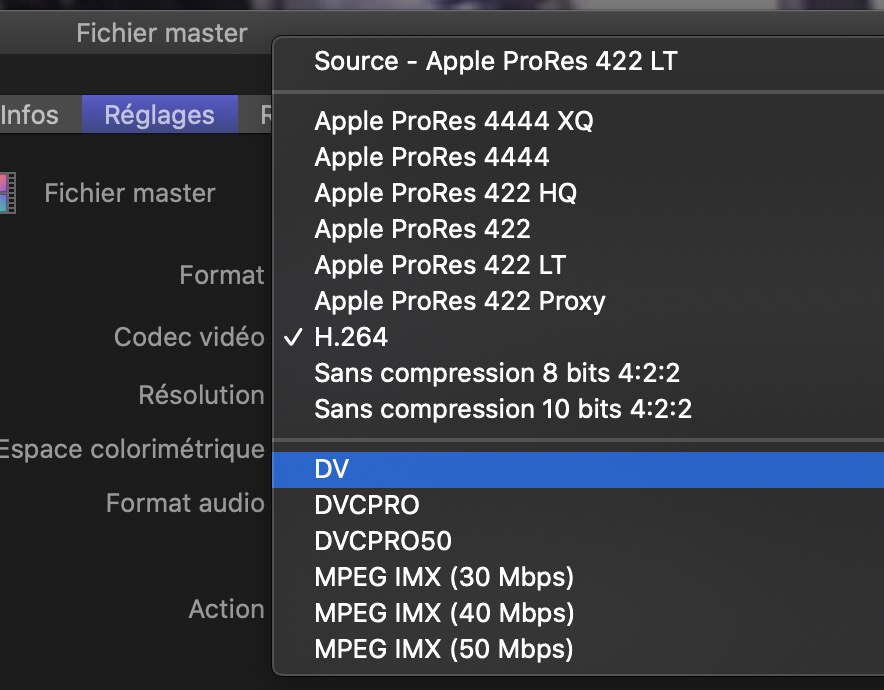Click the Fichier master window title
884x690 pixels.
(x=161, y=33)
